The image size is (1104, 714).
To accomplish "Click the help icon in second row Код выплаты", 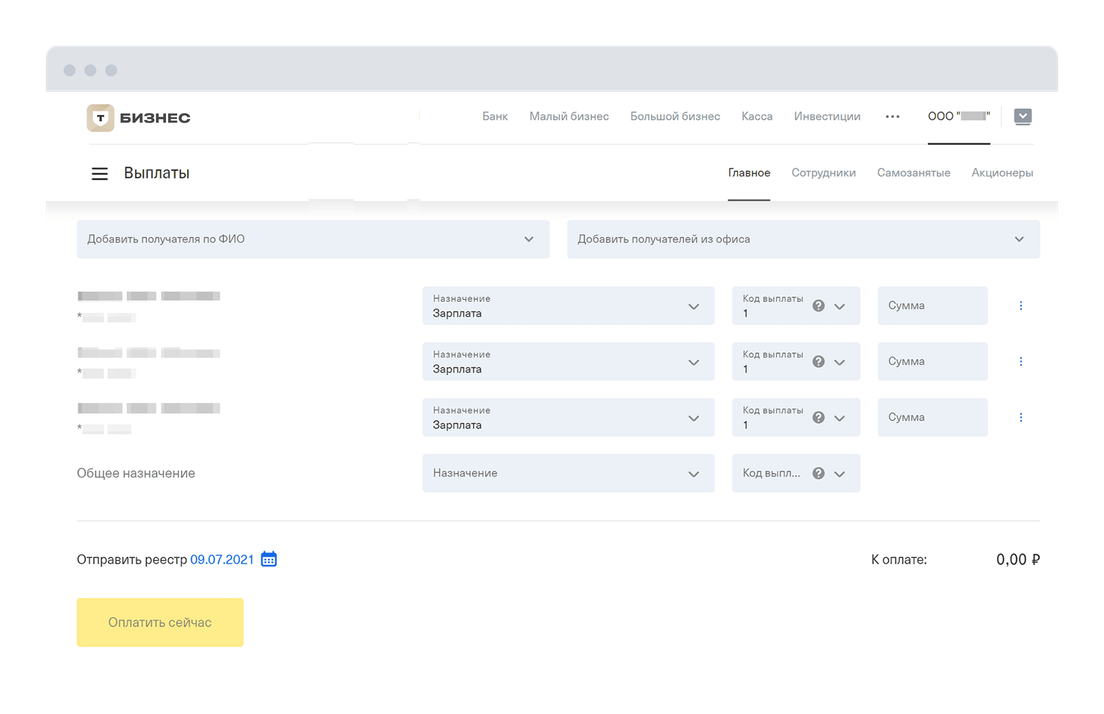I will (818, 362).
